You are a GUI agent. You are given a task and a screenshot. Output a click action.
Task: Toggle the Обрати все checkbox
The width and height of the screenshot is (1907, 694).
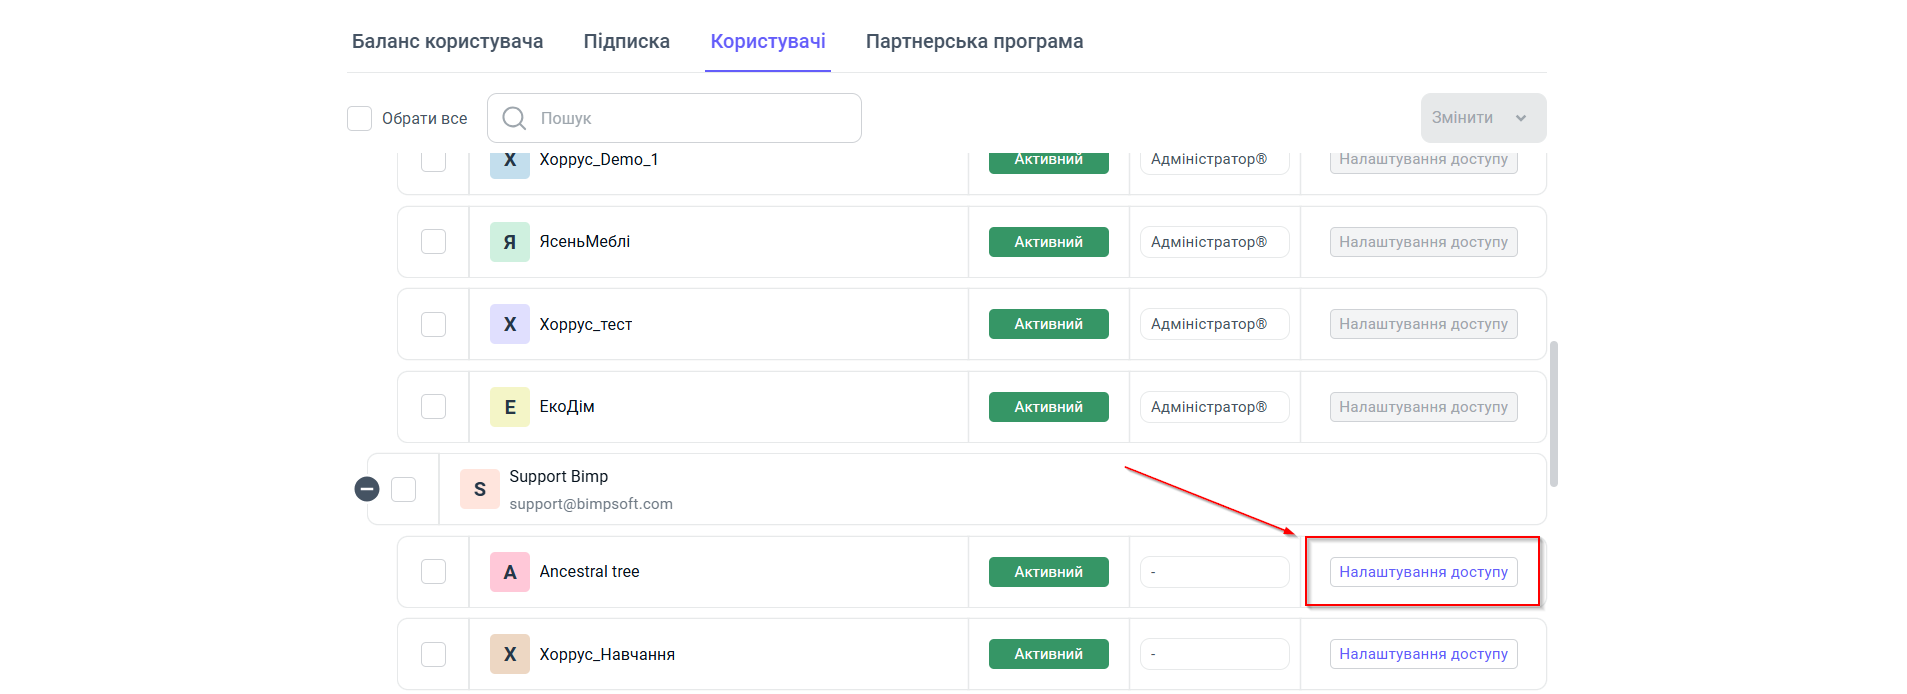click(x=359, y=118)
